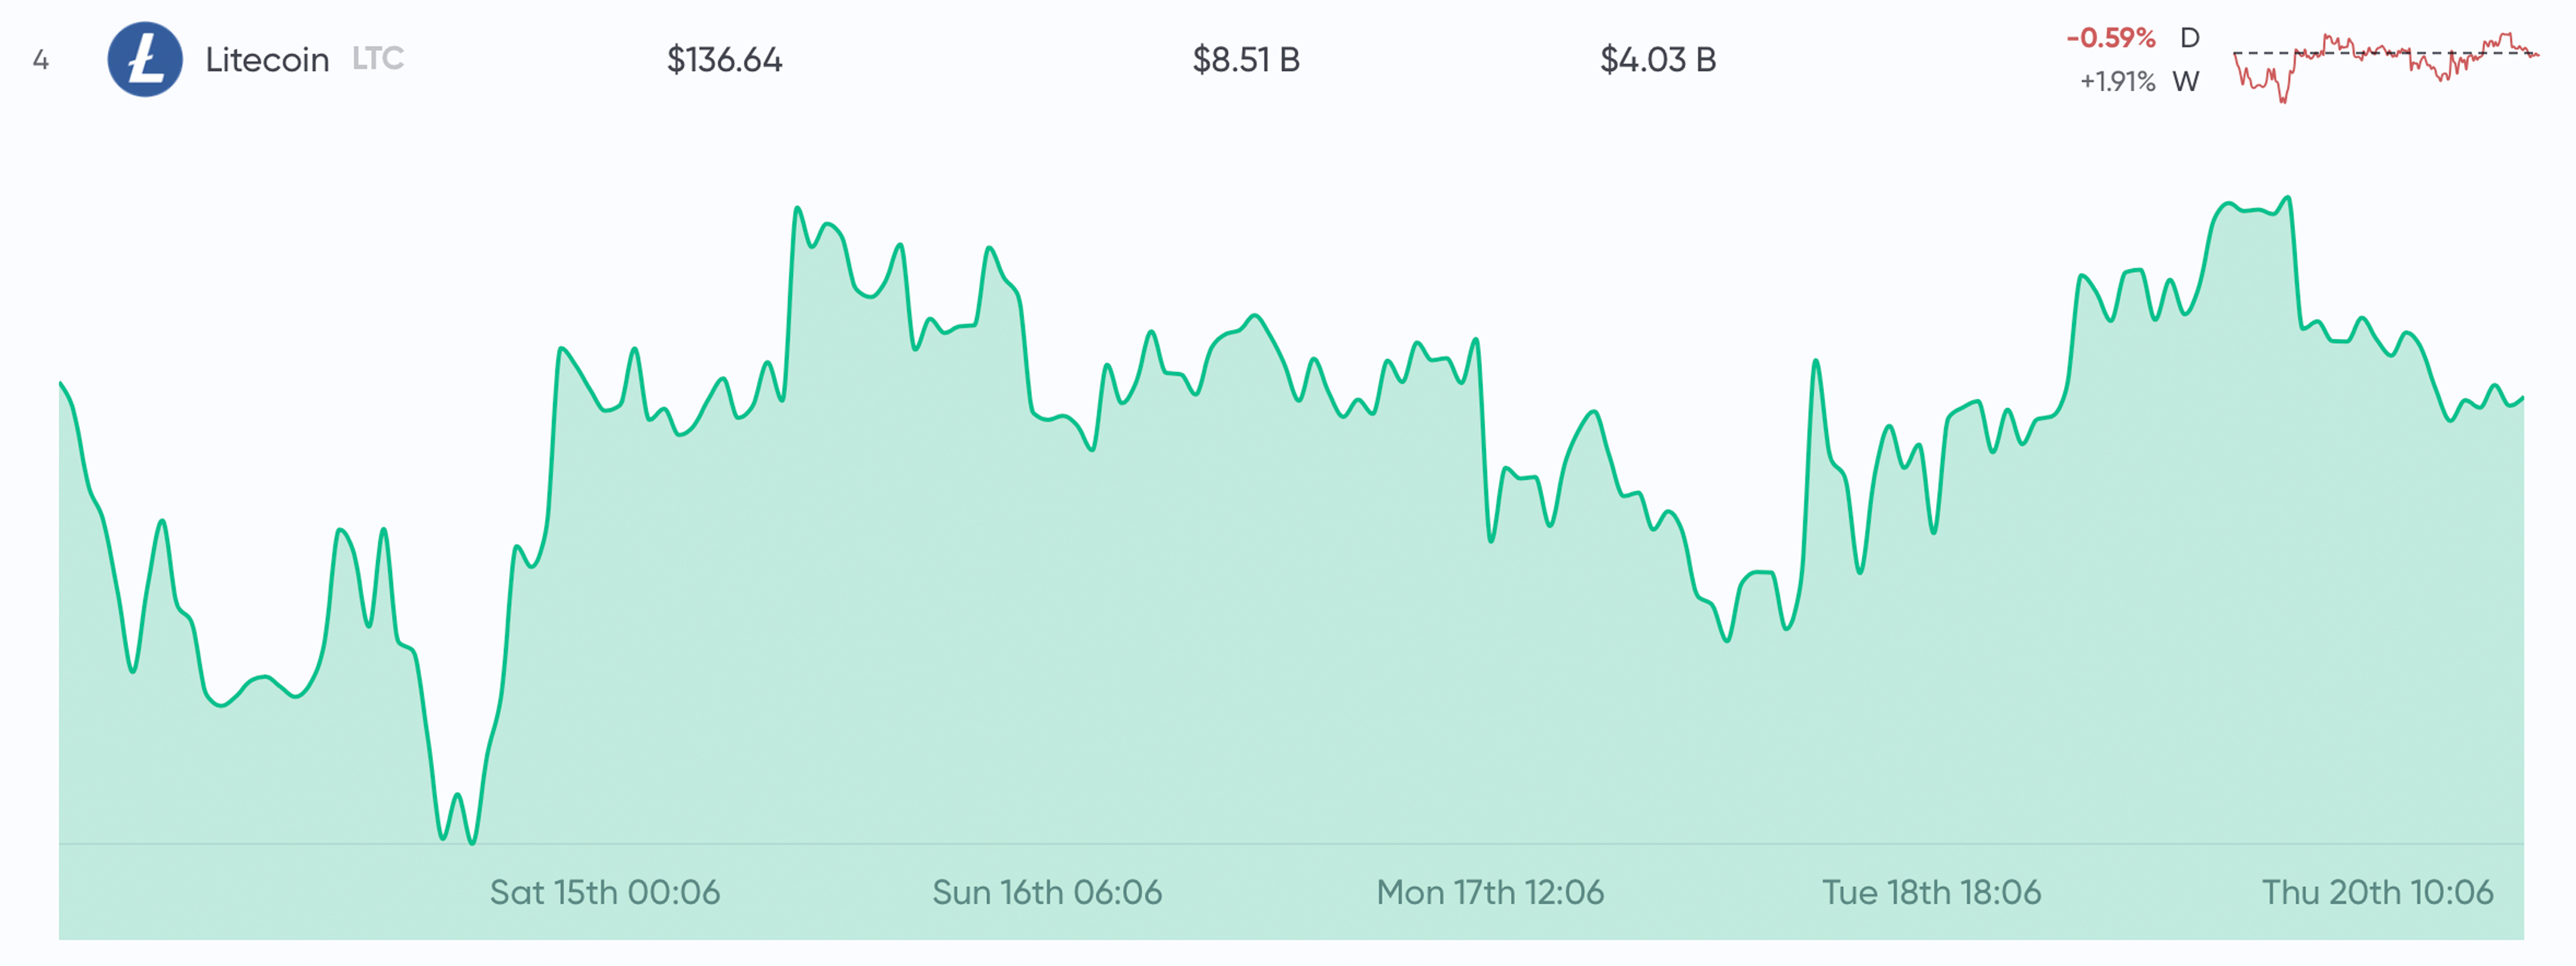The height and width of the screenshot is (966, 2576).
Task: Open the Litecoin coin name link
Action: coord(267,60)
